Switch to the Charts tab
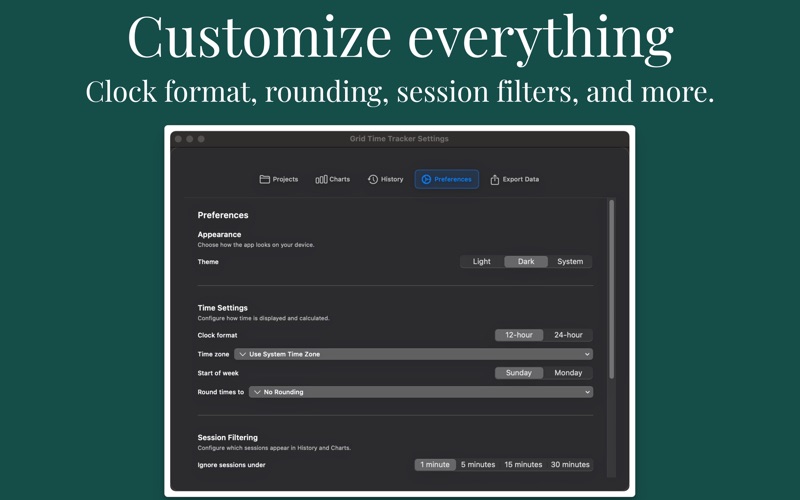800x500 pixels. 333,179
